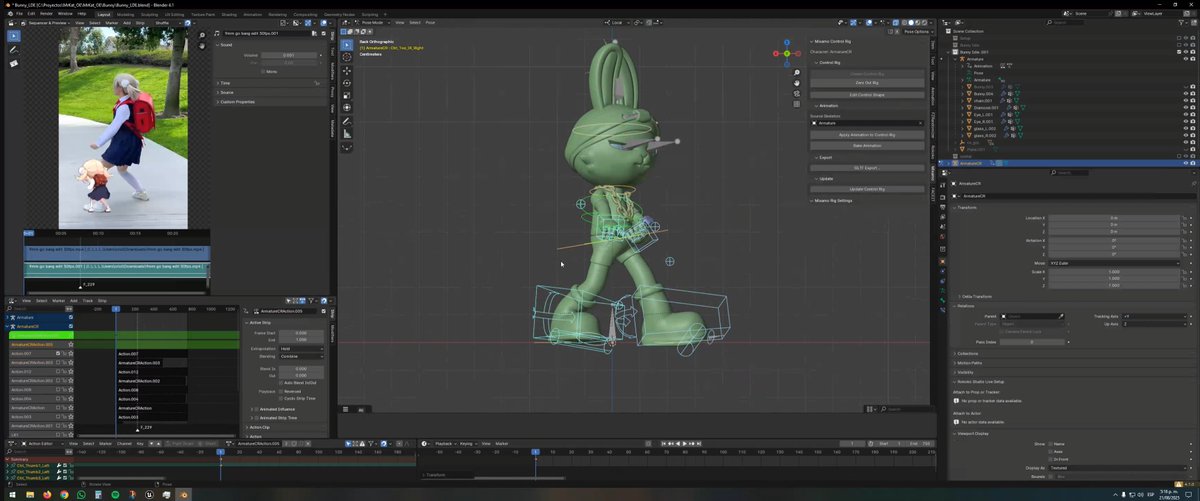The height and width of the screenshot is (501, 1200).
Task: Select the Transform tool in the 3D viewport
Action: pos(347,106)
